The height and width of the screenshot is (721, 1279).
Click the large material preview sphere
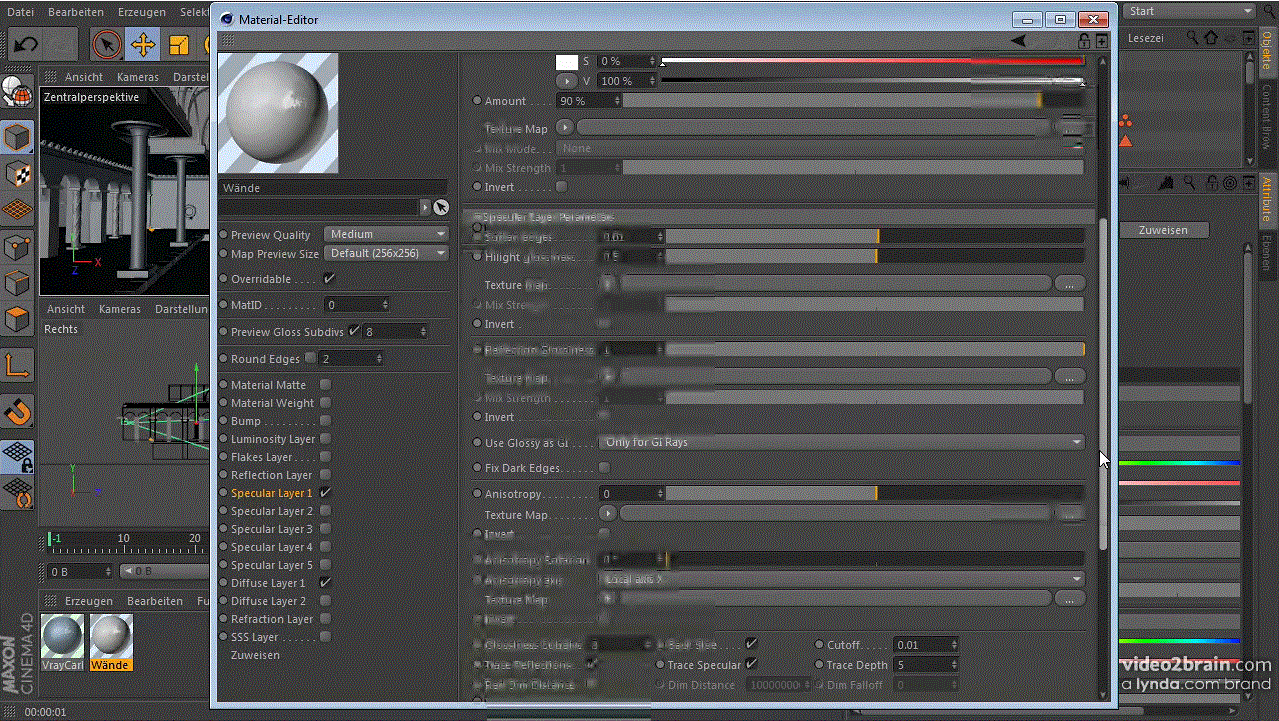coord(278,113)
